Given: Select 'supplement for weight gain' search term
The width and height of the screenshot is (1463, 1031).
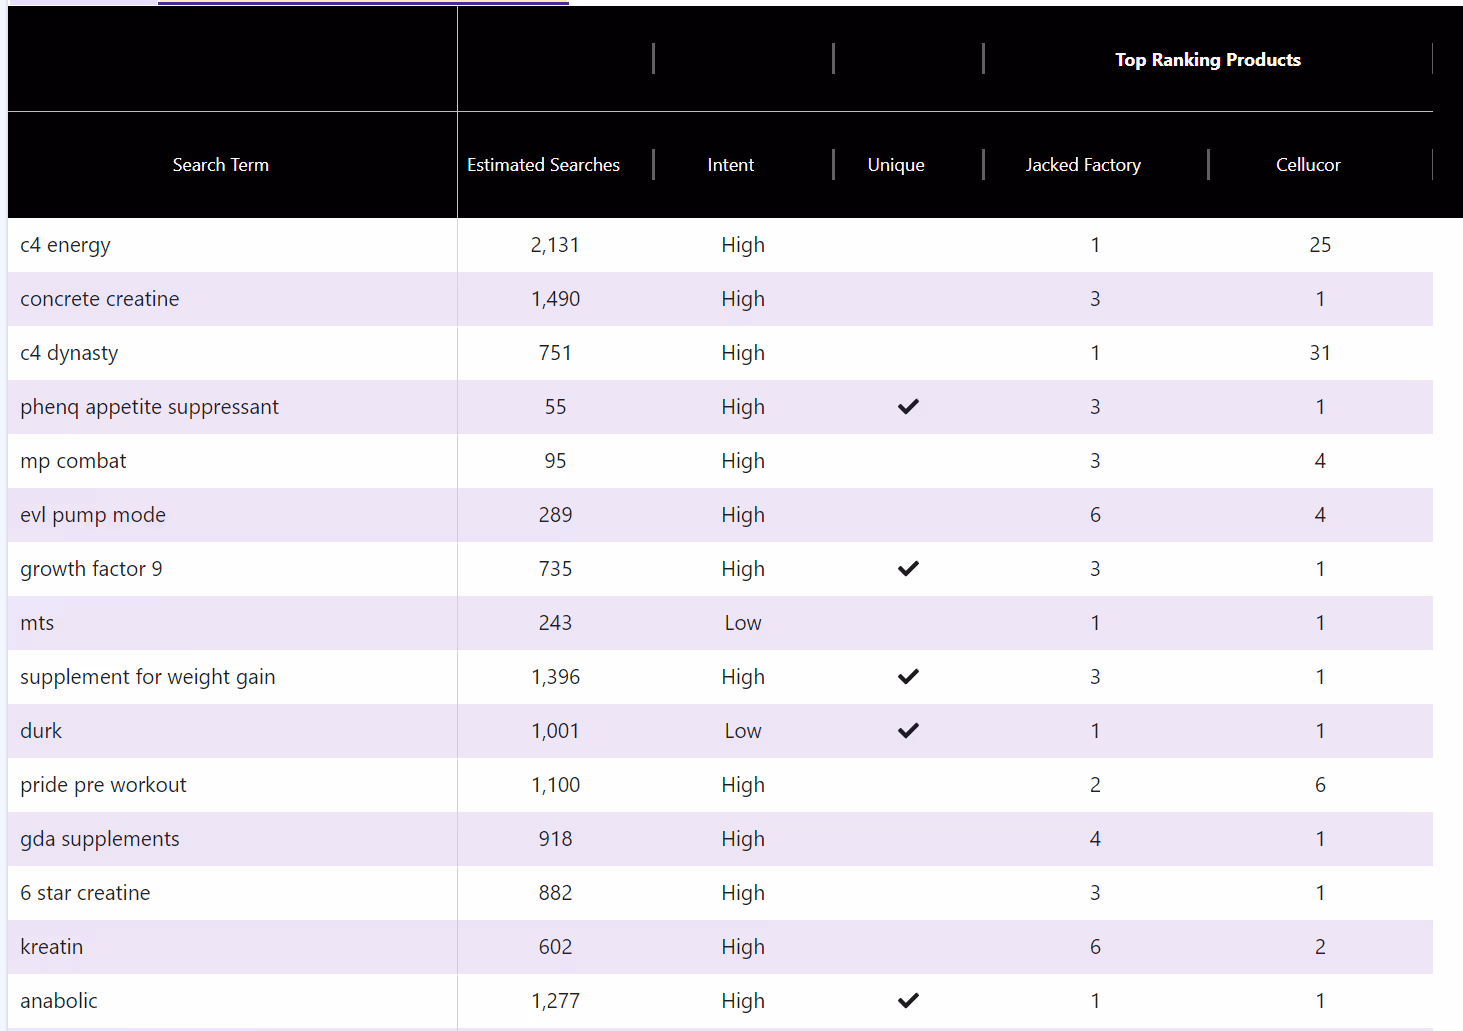Looking at the screenshot, I should coord(148,677).
